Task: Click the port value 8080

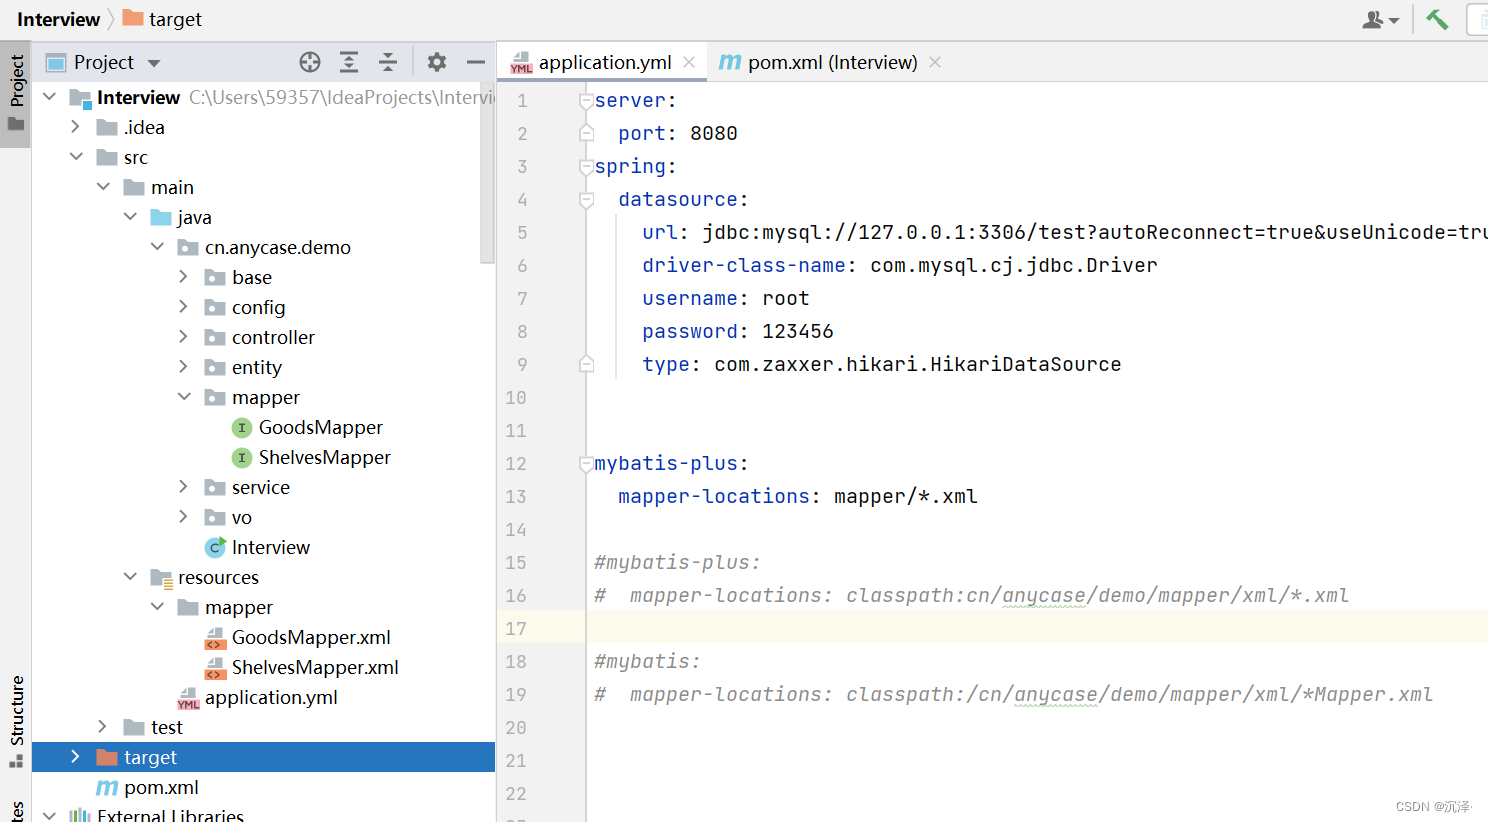Action: point(714,133)
